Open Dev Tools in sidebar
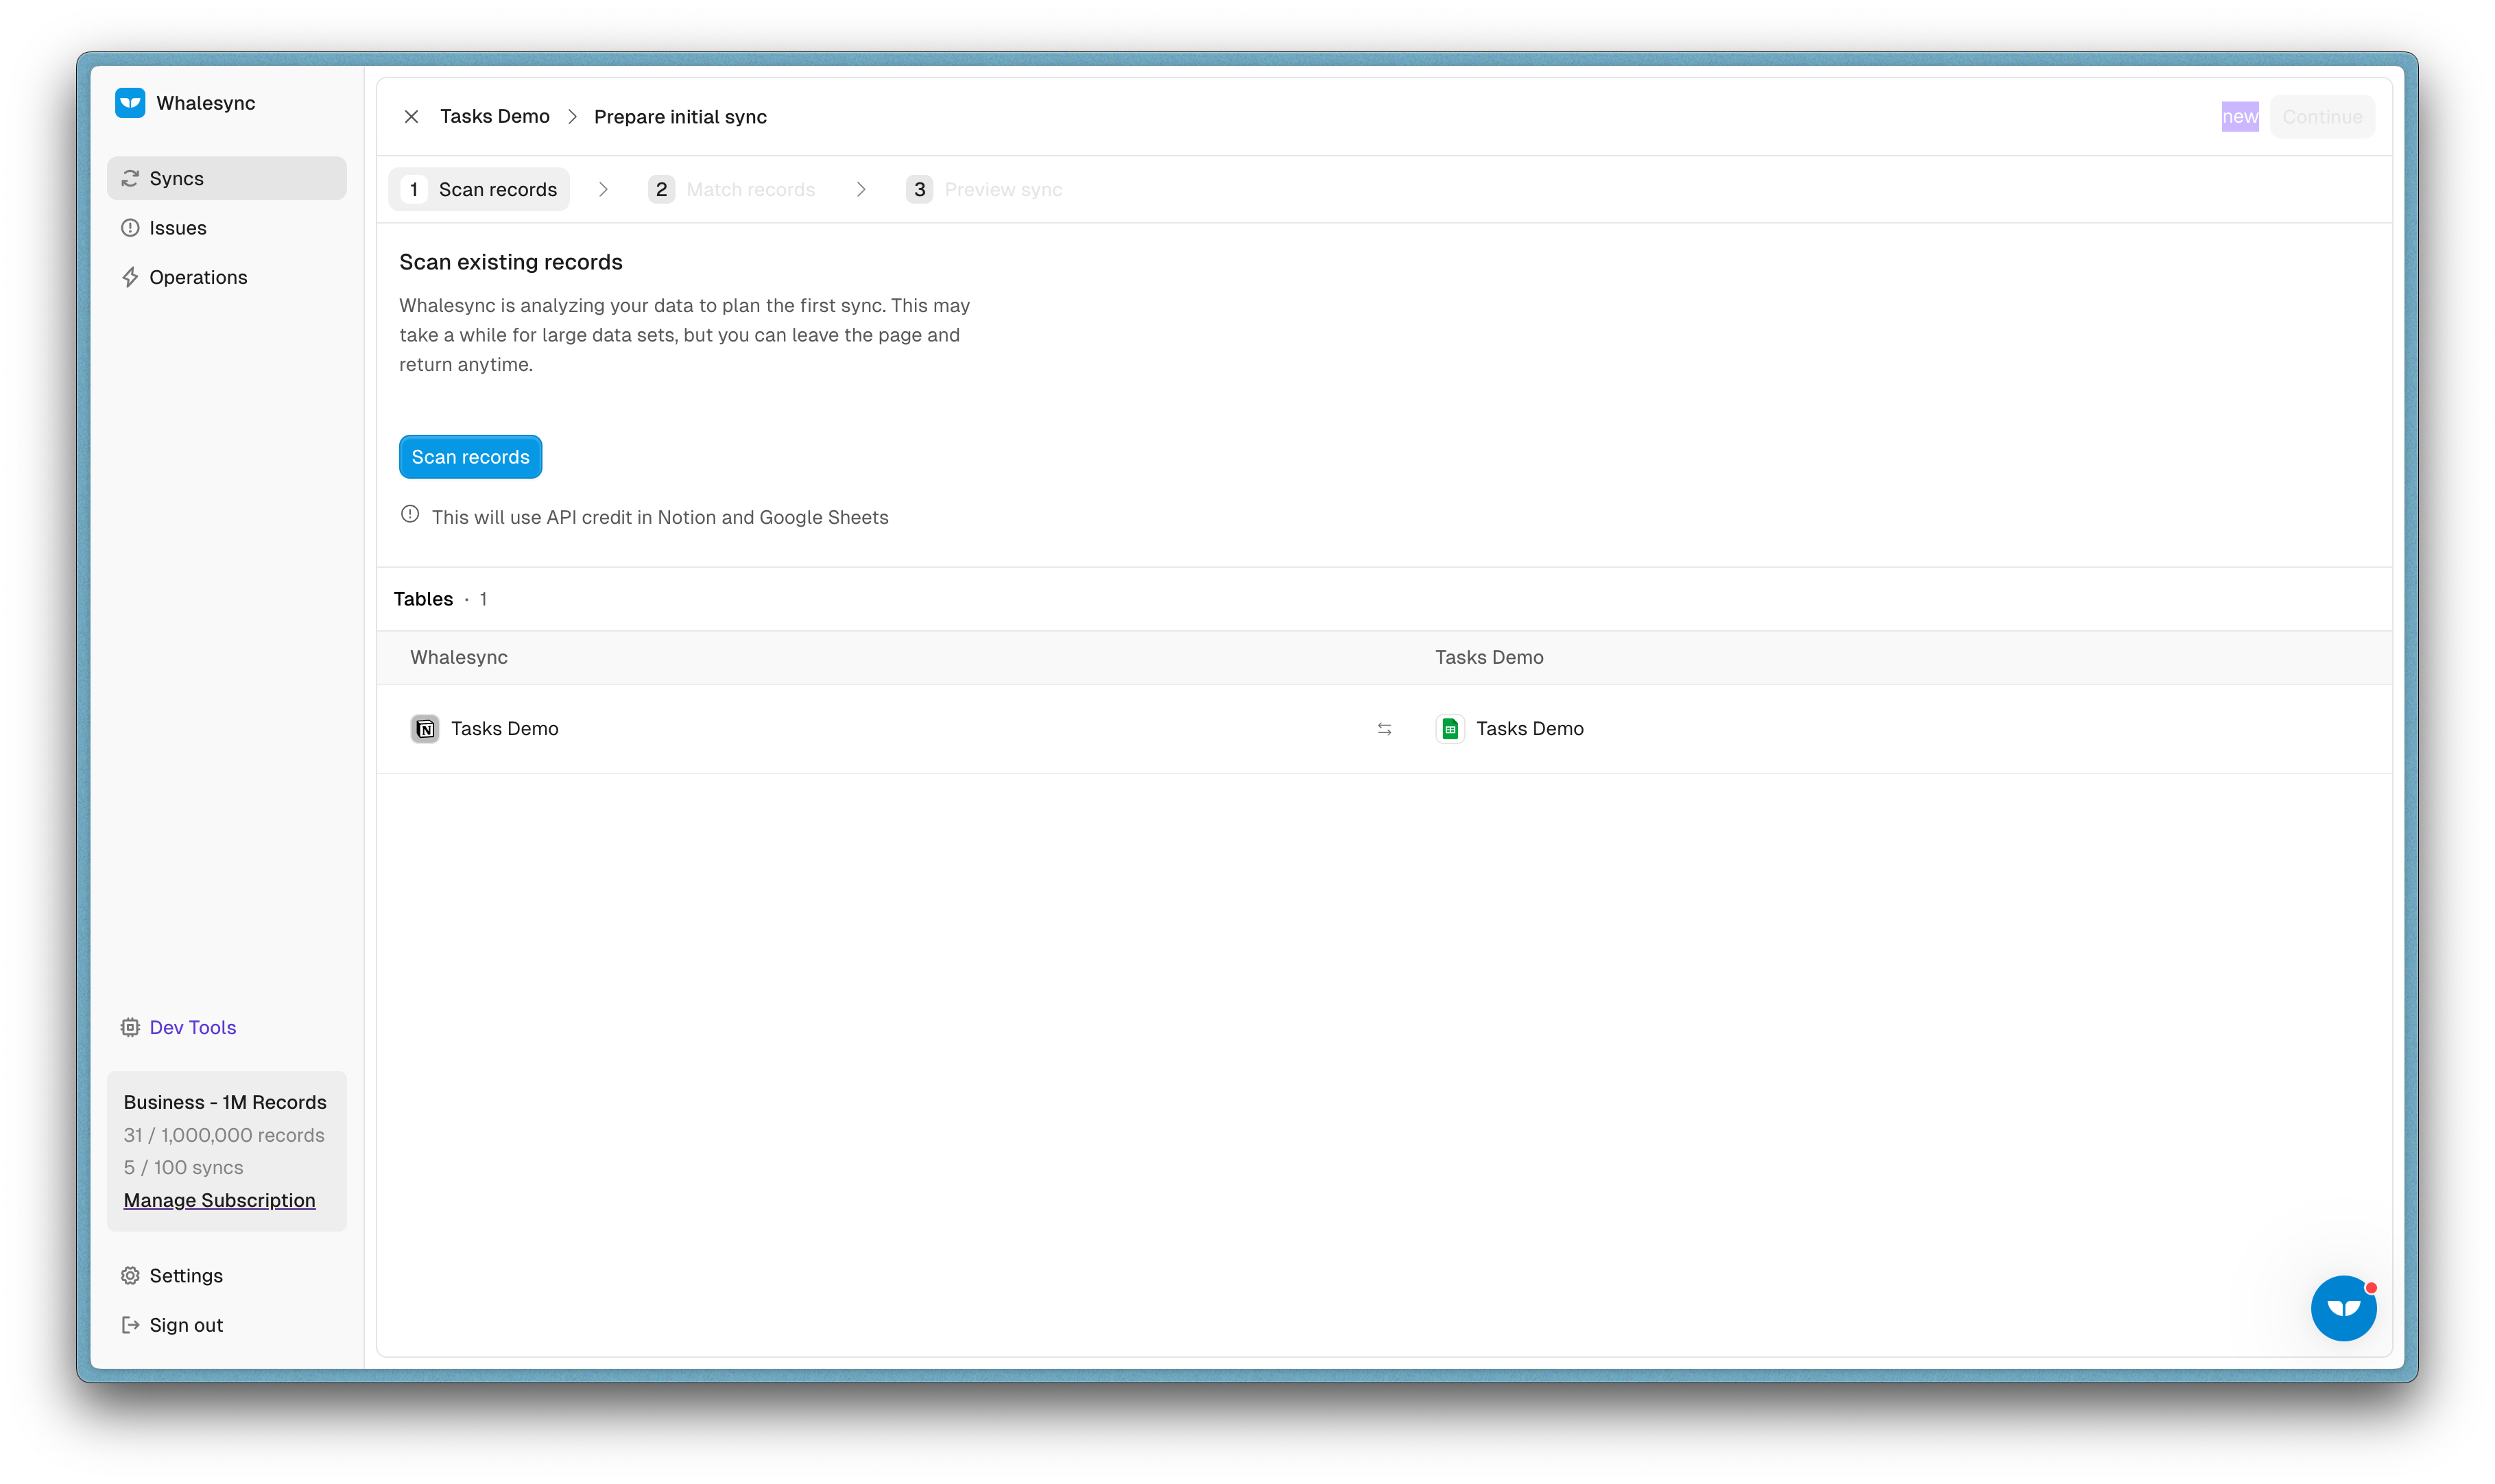This screenshot has height=1484, width=2495. [x=192, y=1027]
